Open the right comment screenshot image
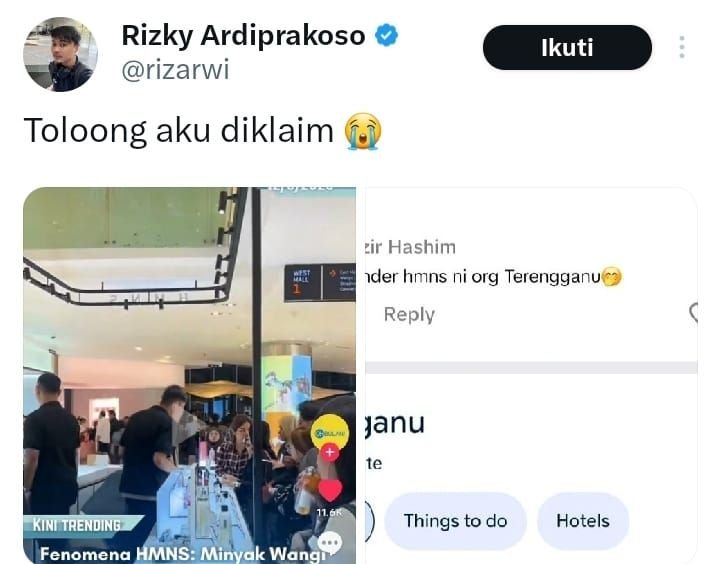Viewport: 720px width, 564px height. (531, 375)
